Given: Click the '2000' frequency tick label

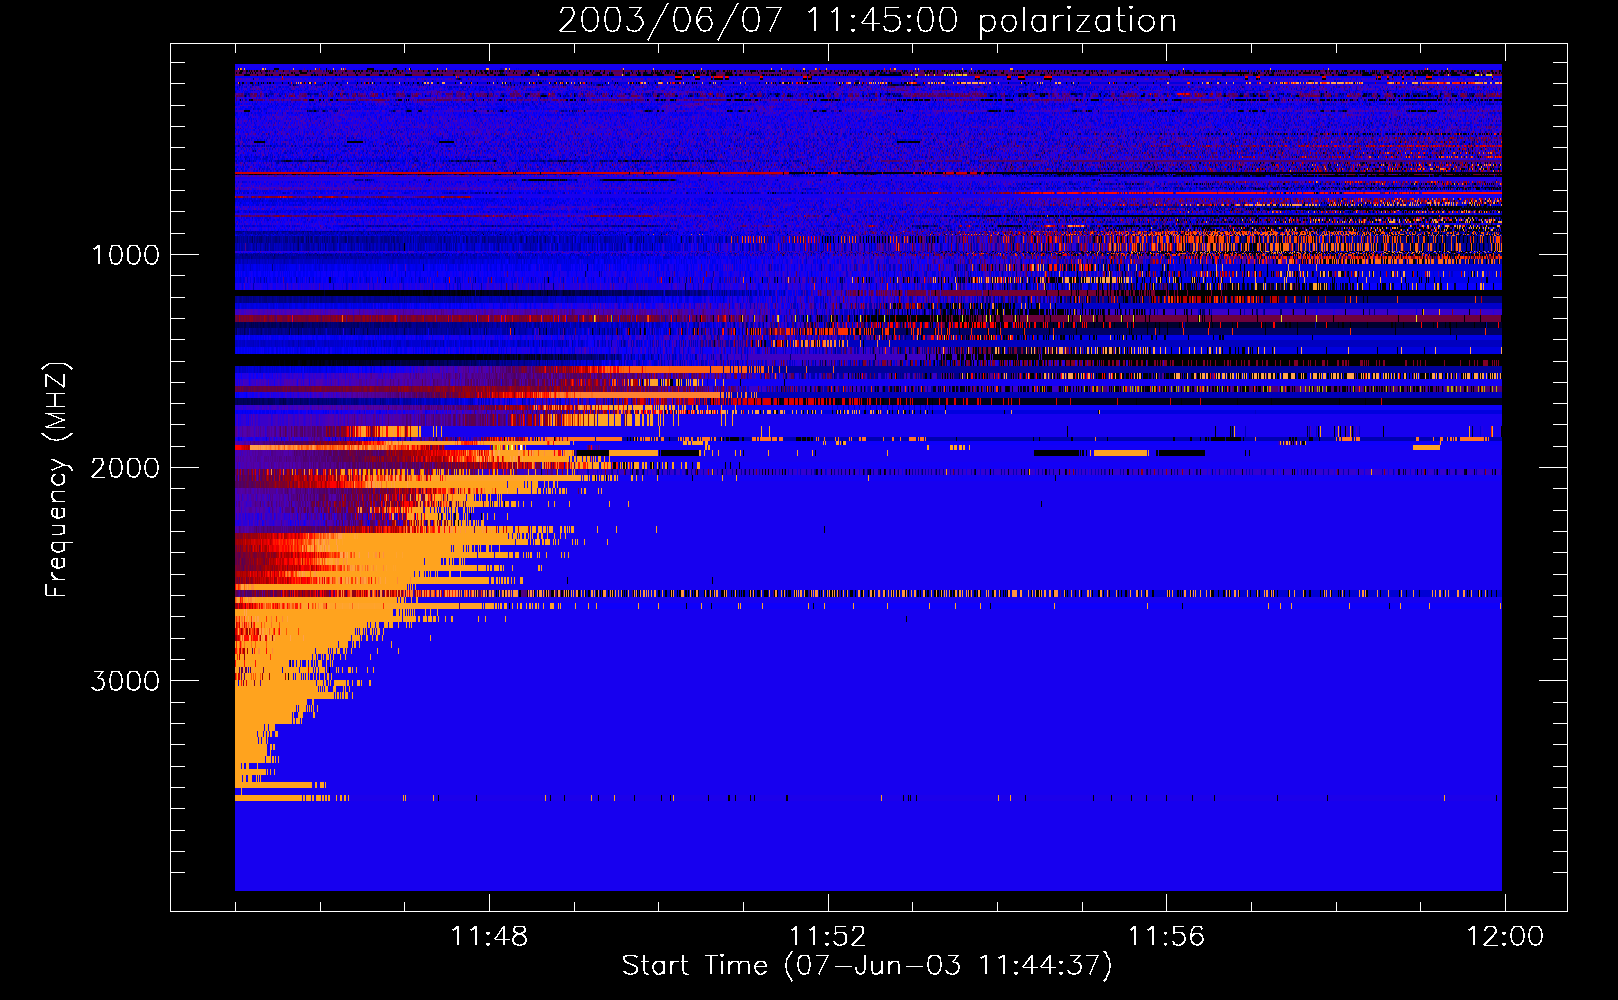Looking at the screenshot, I should coord(125,468).
